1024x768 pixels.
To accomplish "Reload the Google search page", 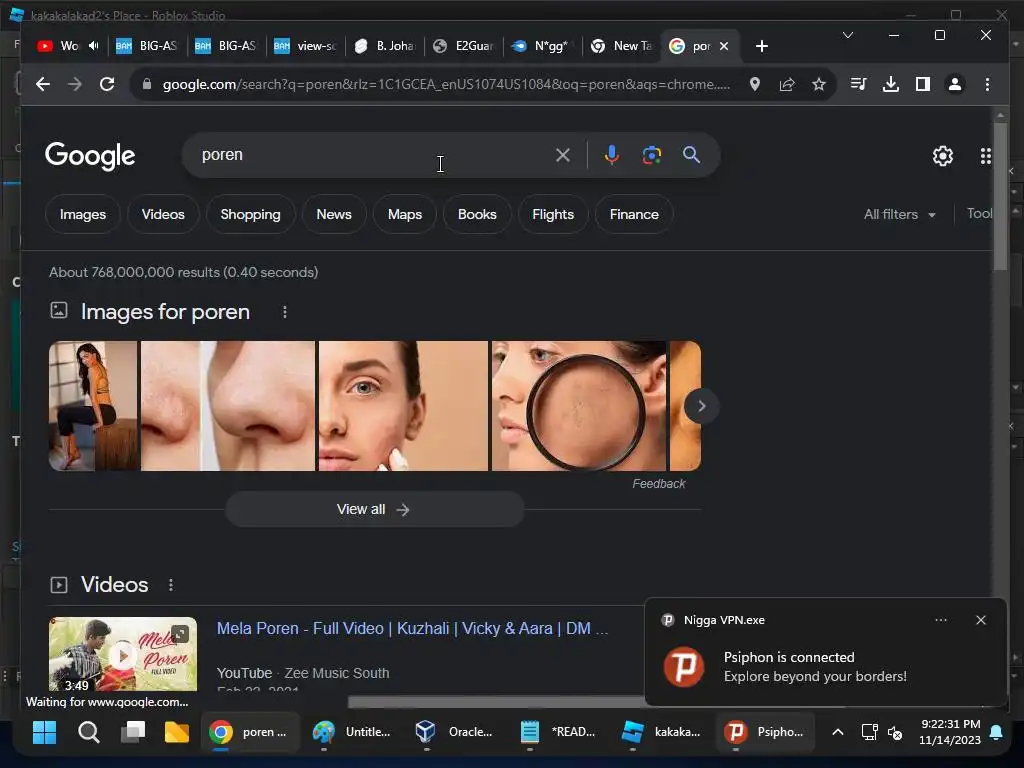I will (107, 84).
